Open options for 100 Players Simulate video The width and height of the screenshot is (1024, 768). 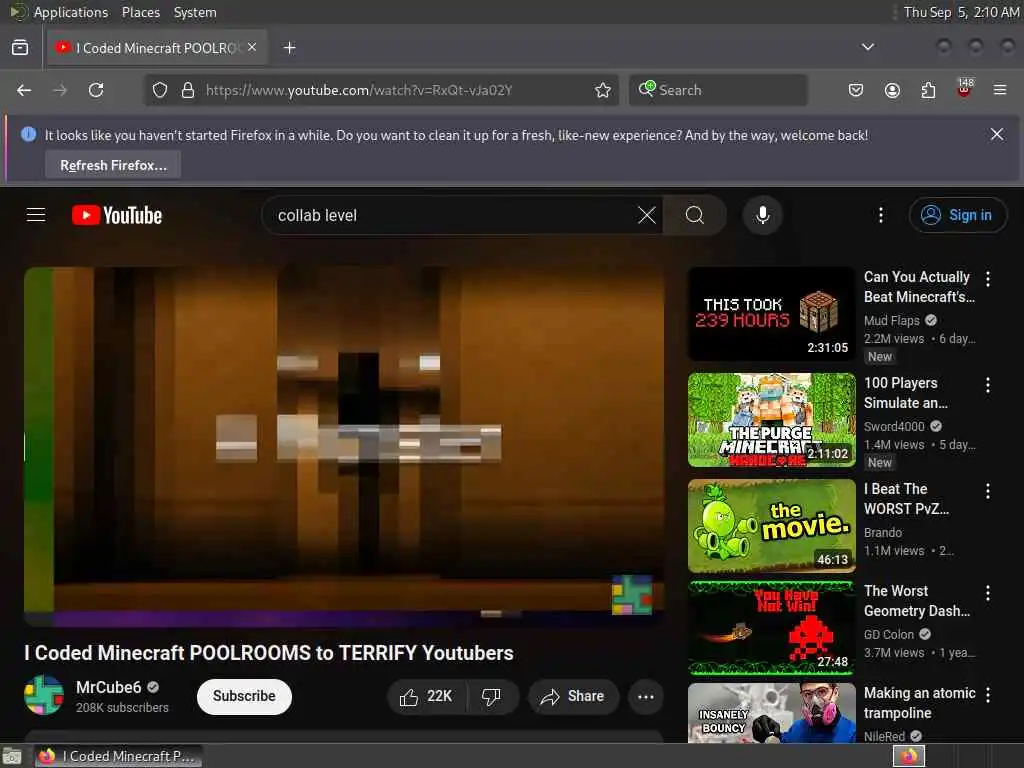click(x=987, y=385)
